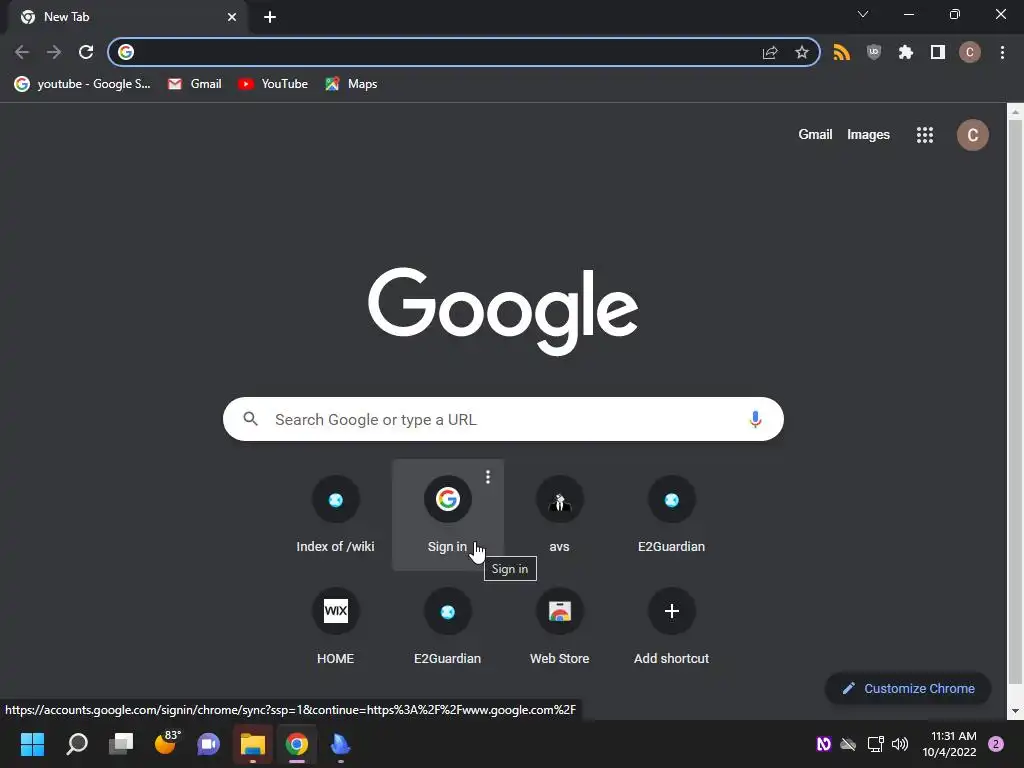
Task: Open the blue bird app on taskbar
Action: (x=340, y=744)
